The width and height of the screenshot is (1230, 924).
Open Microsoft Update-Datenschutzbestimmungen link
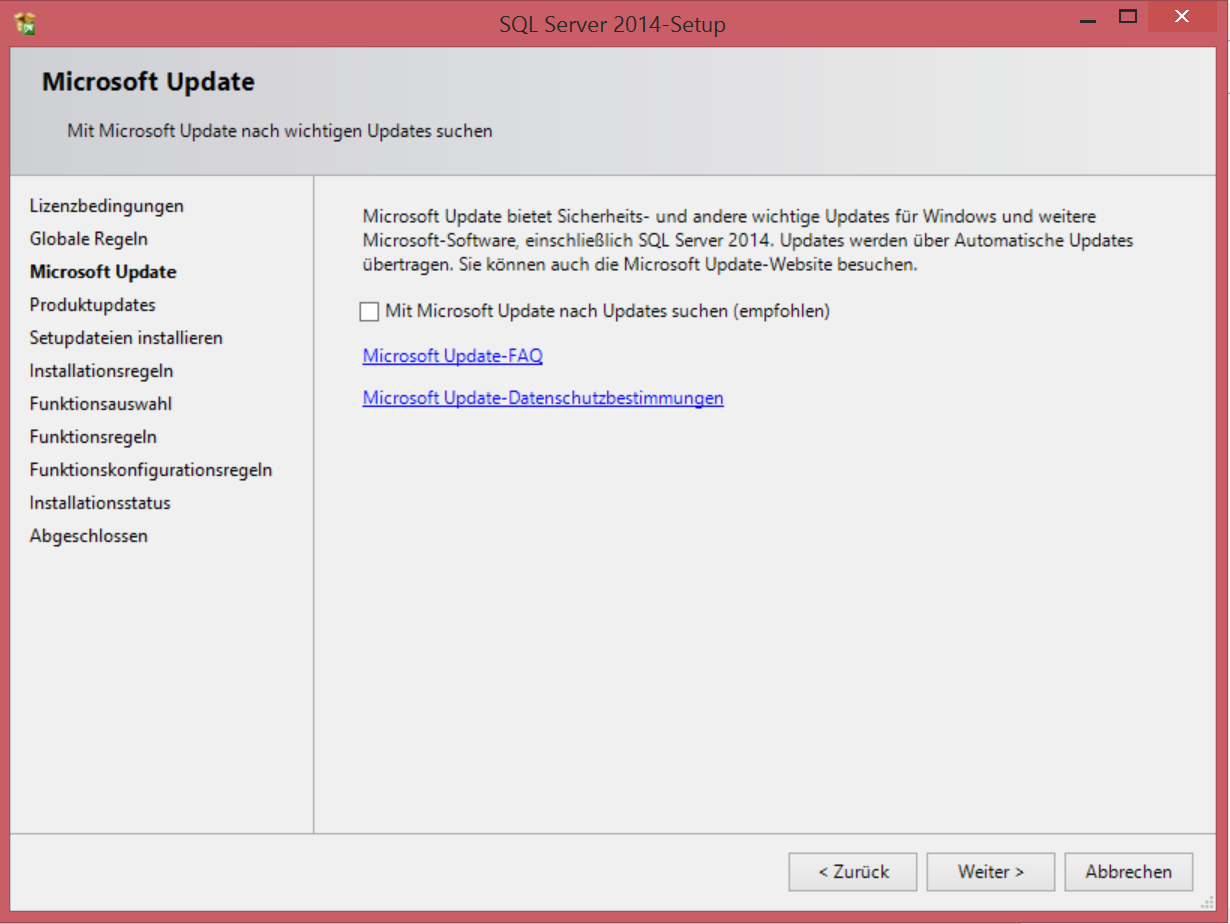click(542, 398)
